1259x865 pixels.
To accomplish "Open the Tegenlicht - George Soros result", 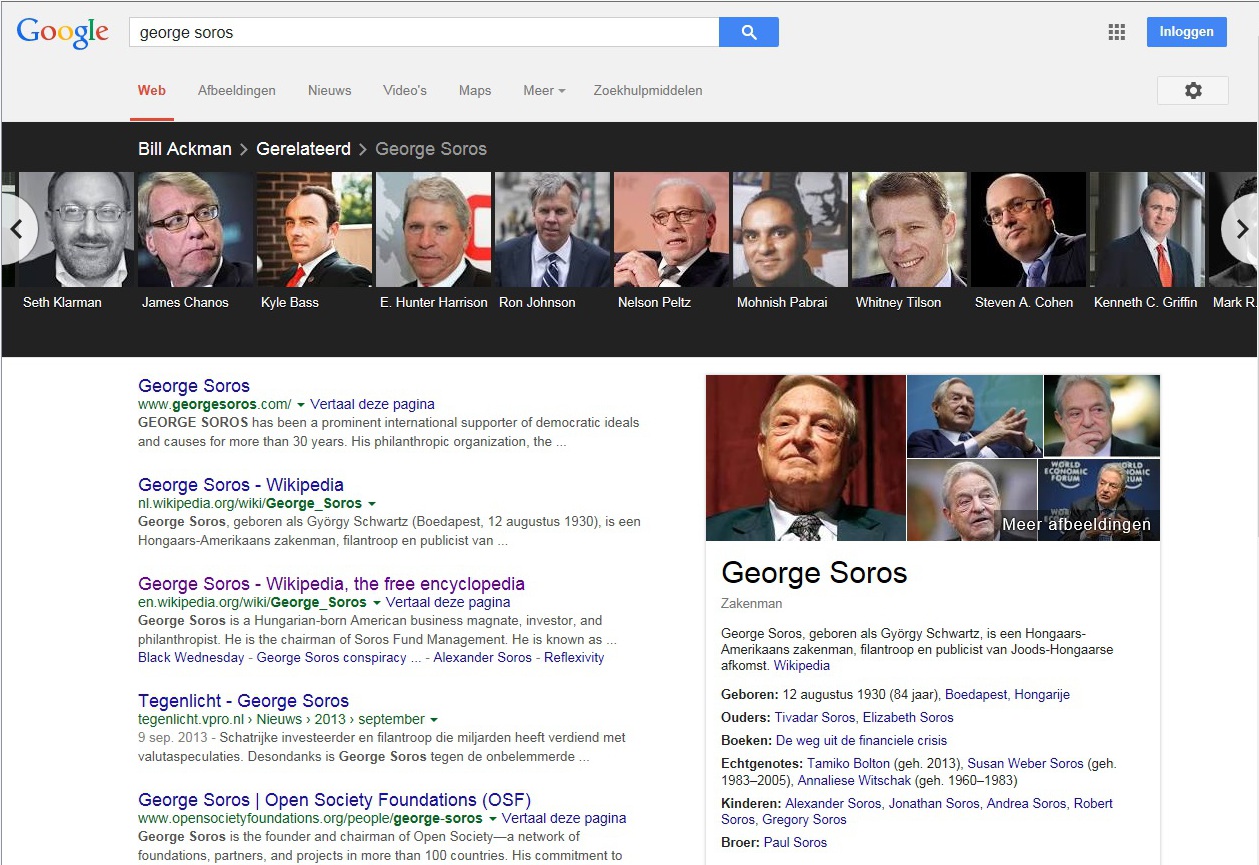I will tap(243, 701).
